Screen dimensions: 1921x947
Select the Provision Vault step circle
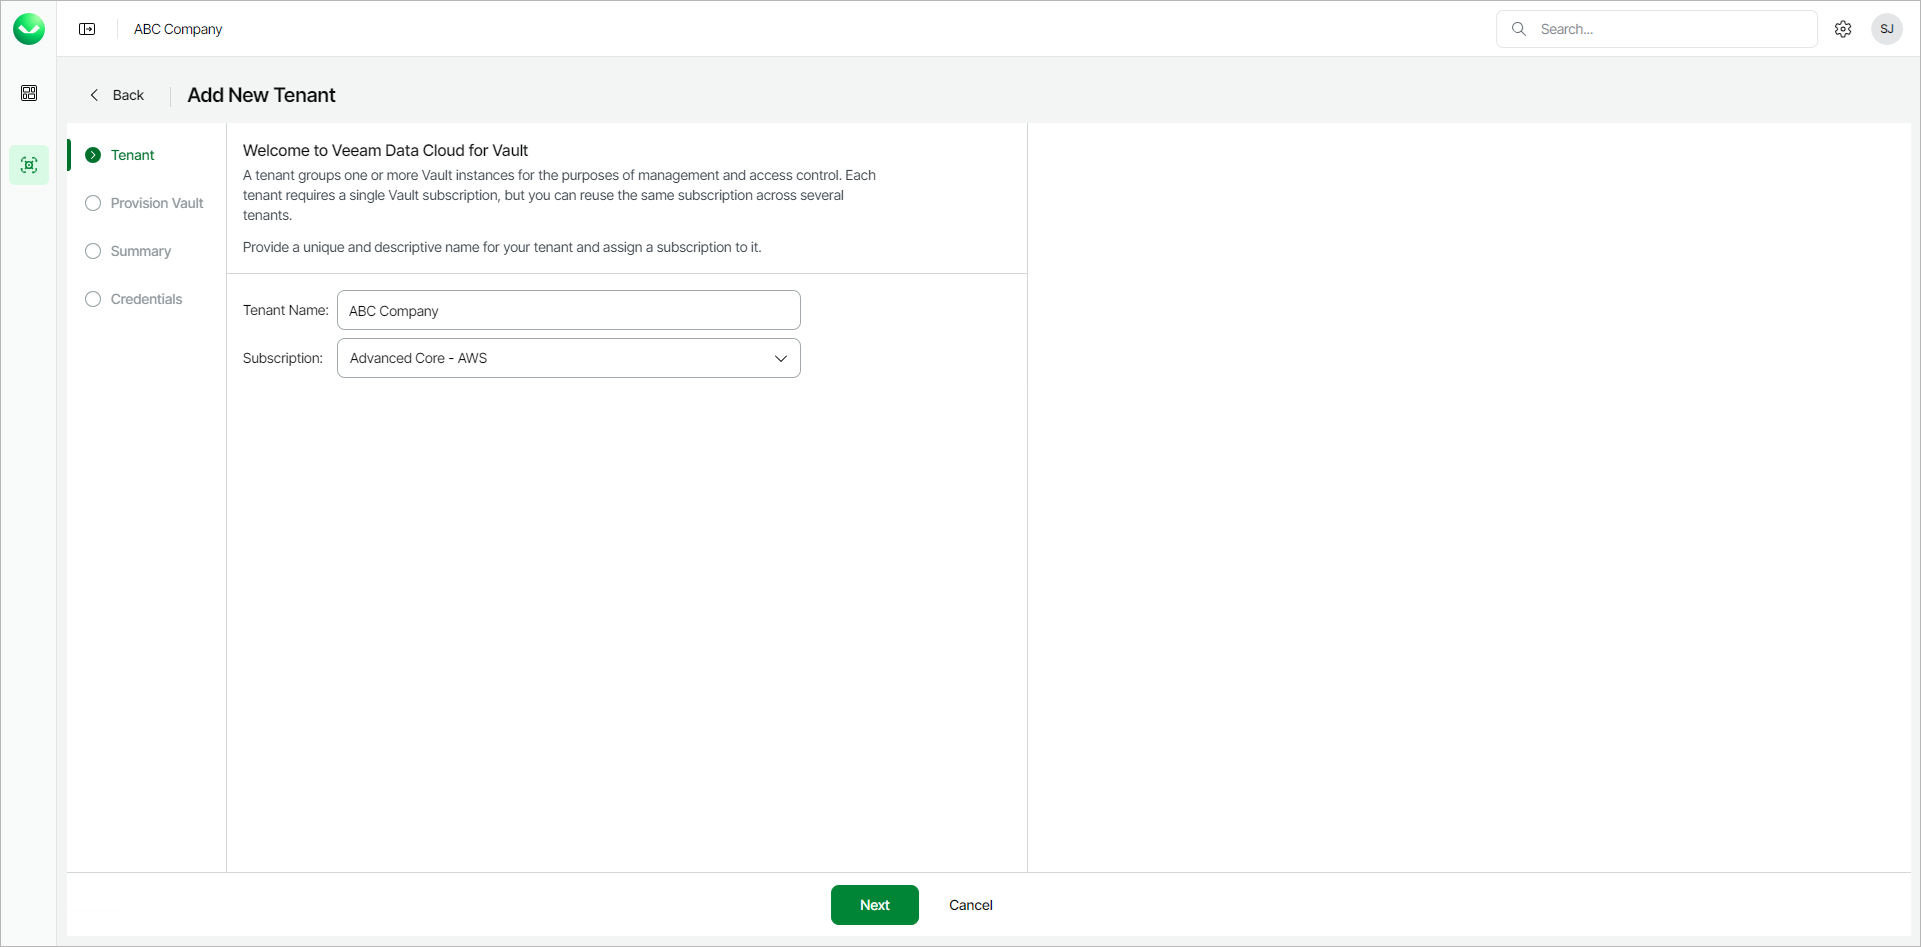coord(93,203)
